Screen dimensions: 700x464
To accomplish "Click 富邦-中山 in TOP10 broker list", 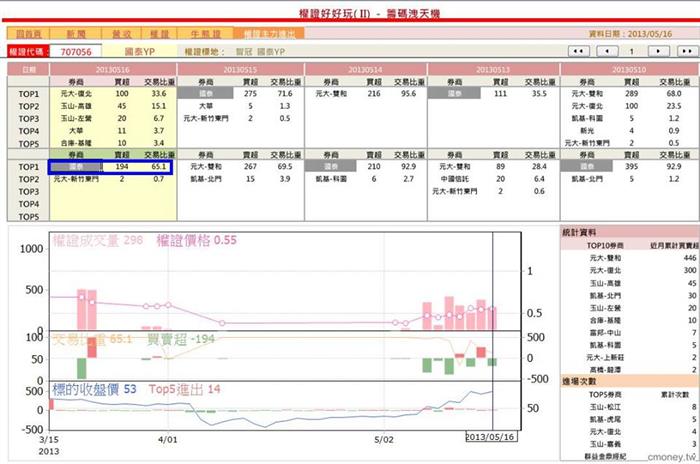I will [605, 333].
